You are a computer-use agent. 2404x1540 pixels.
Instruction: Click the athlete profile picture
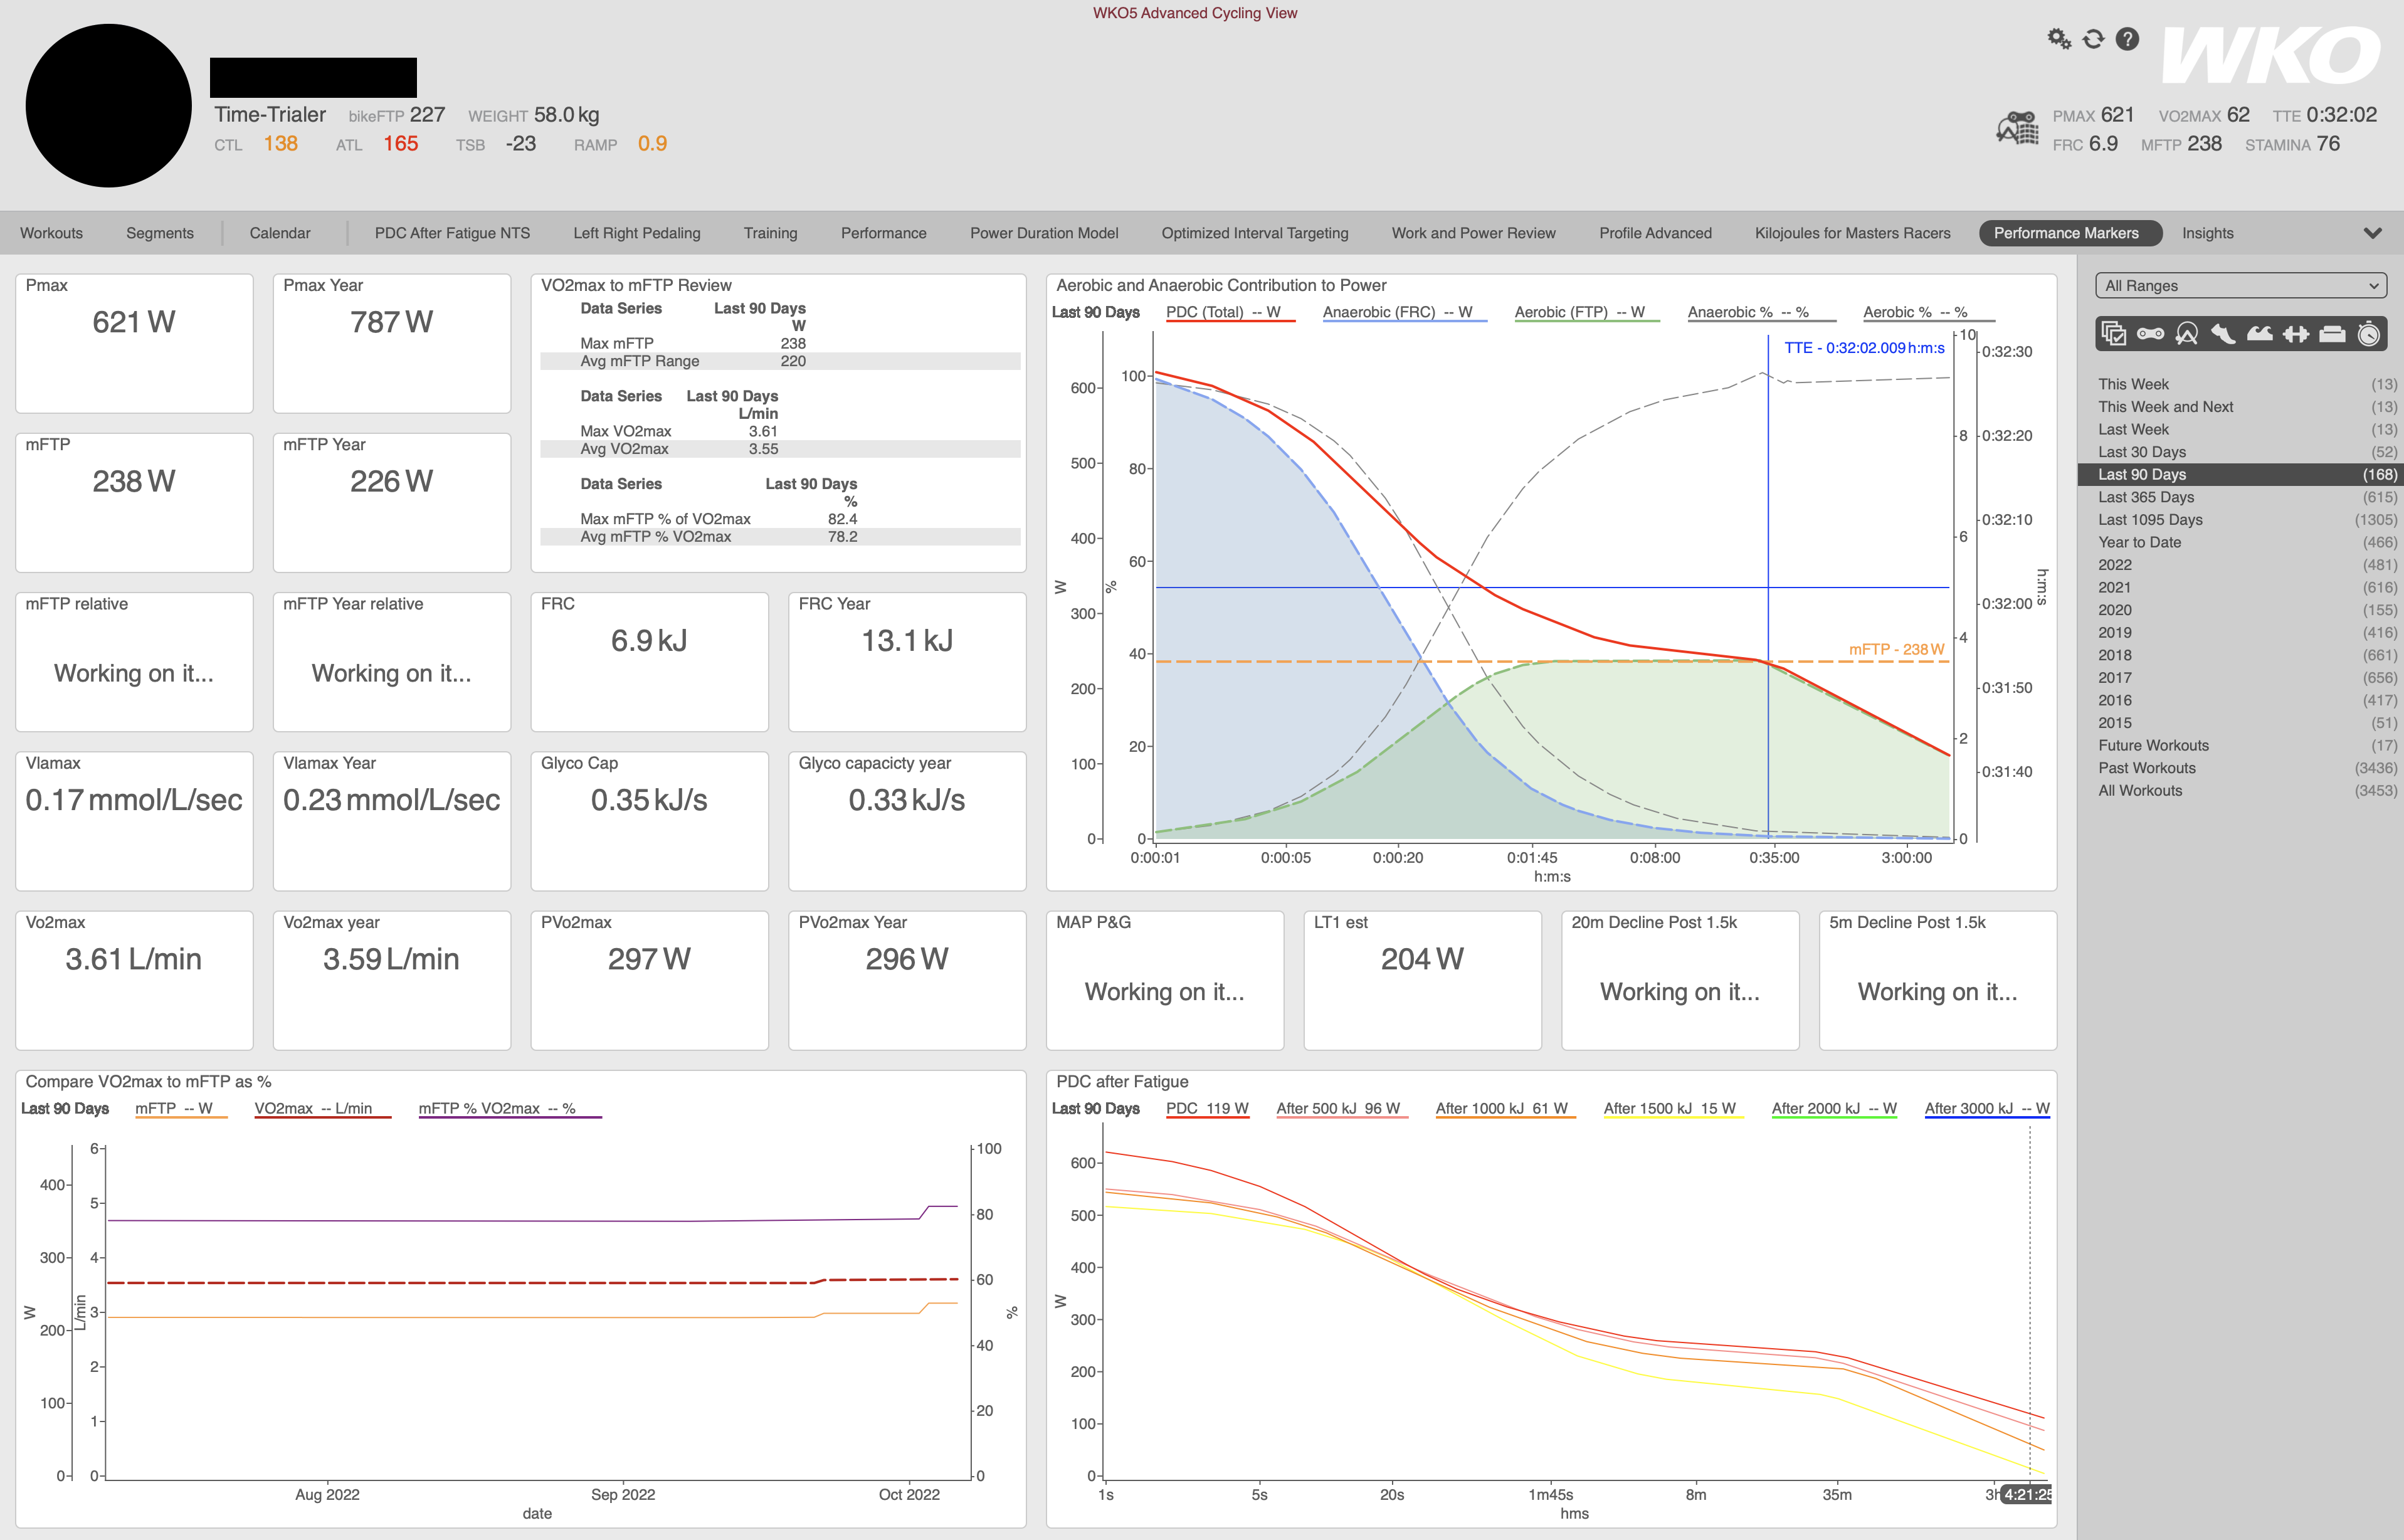click(108, 106)
